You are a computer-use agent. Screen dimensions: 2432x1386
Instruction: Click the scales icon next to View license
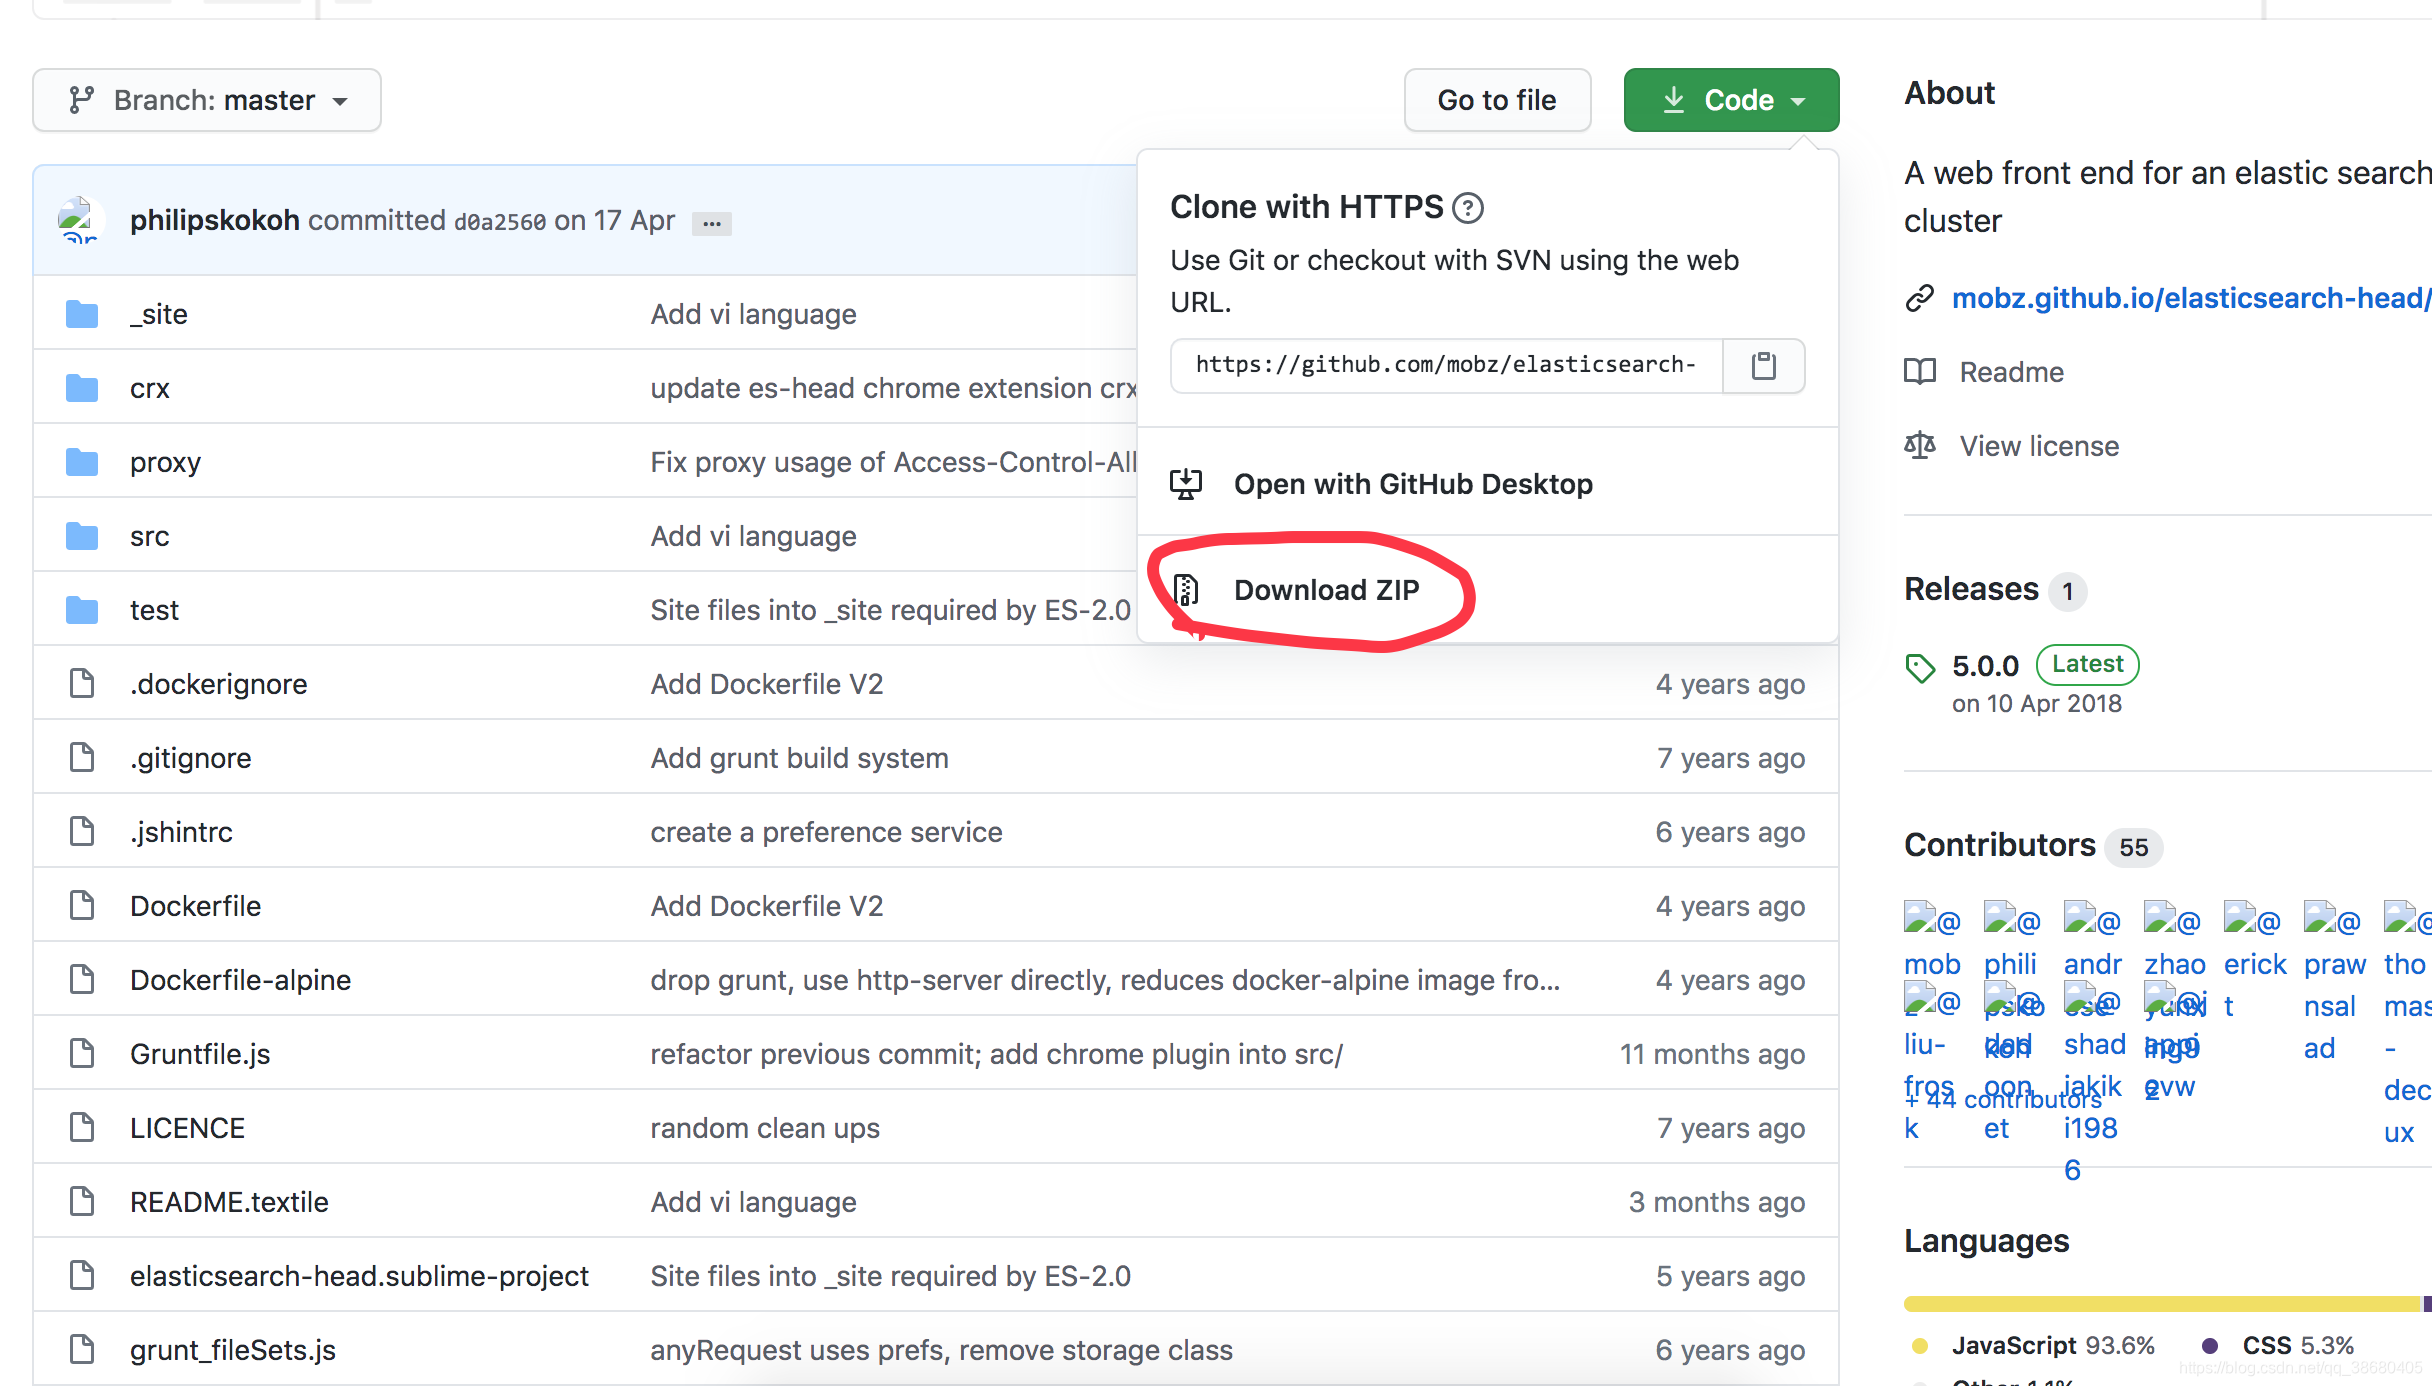pyautogui.click(x=1921, y=445)
